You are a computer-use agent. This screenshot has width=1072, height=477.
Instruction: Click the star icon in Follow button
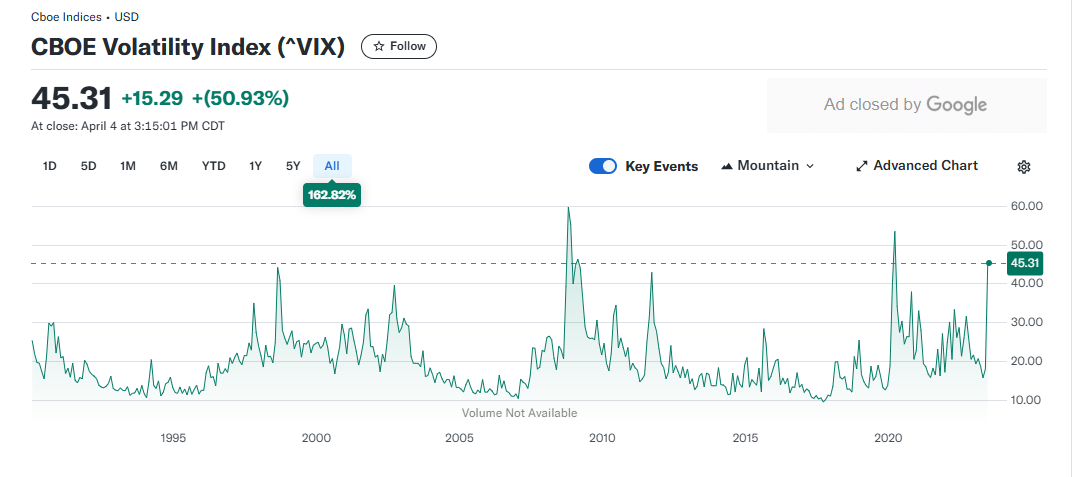click(379, 46)
